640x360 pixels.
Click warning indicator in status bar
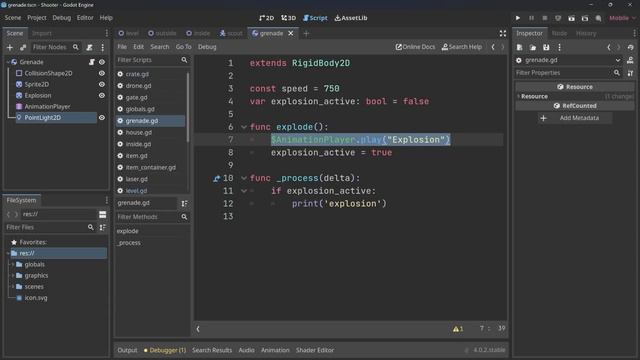click(x=458, y=329)
